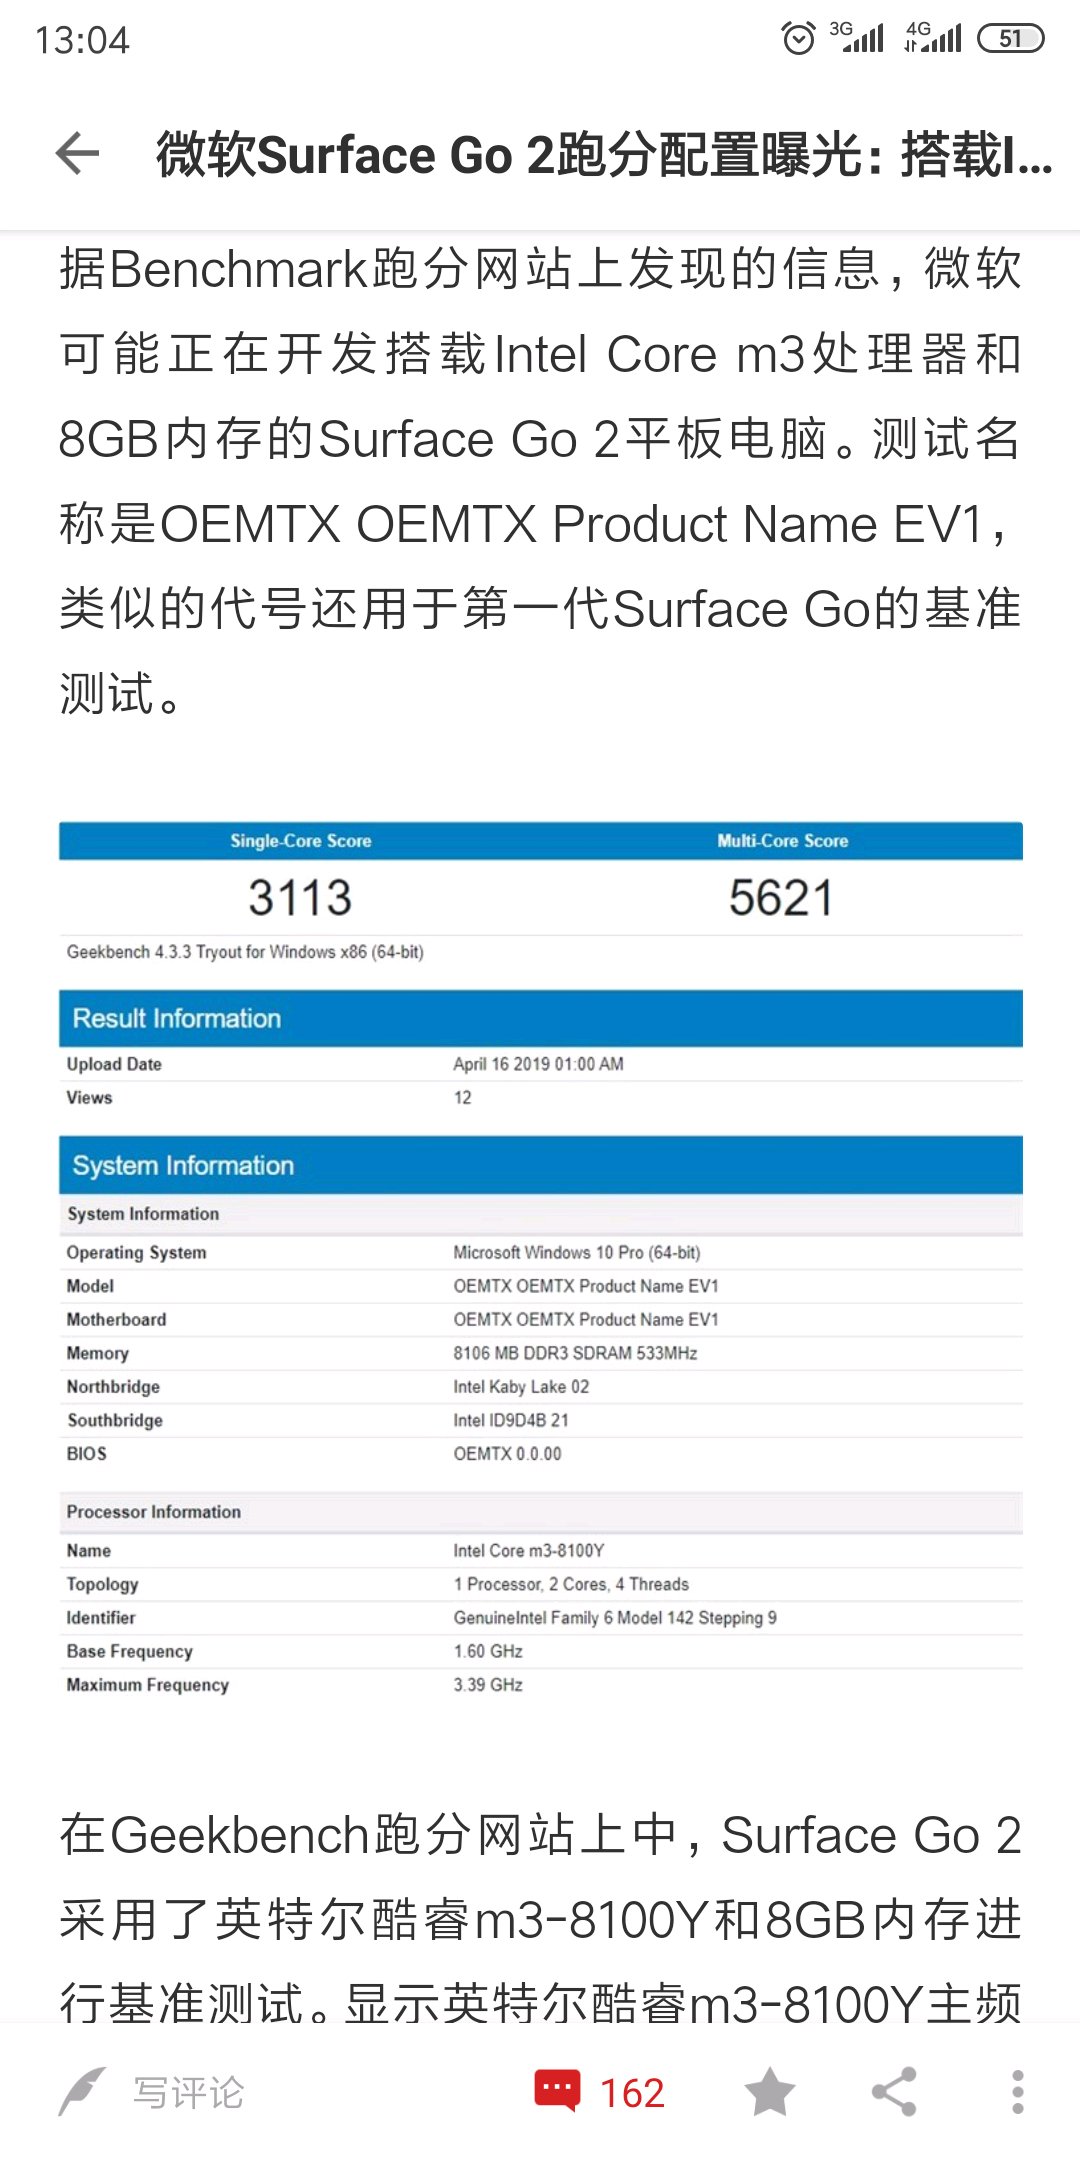Tap the Views count 12
The image size is (1080, 2160).
(462, 1097)
